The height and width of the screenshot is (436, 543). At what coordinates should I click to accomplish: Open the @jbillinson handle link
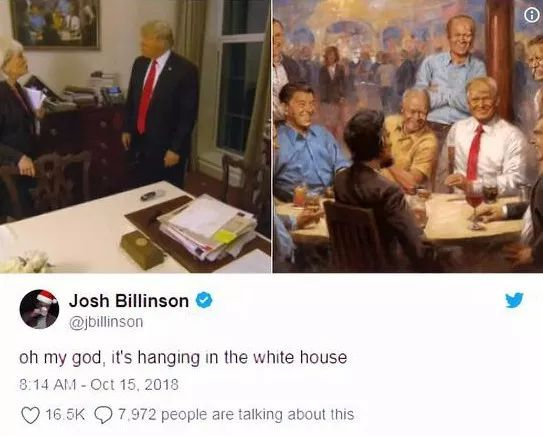pos(106,322)
